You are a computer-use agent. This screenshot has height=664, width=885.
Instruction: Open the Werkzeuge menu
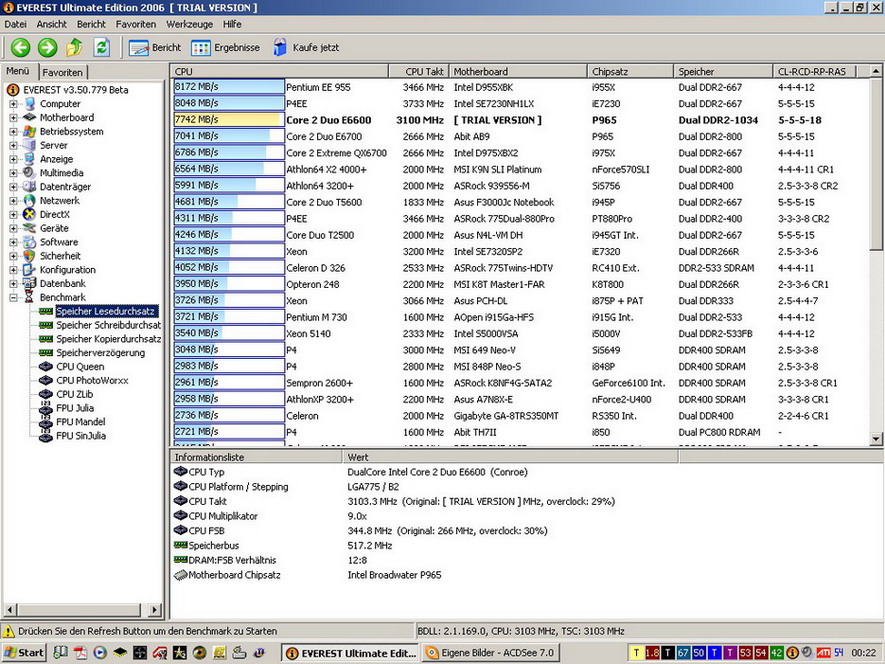189,23
